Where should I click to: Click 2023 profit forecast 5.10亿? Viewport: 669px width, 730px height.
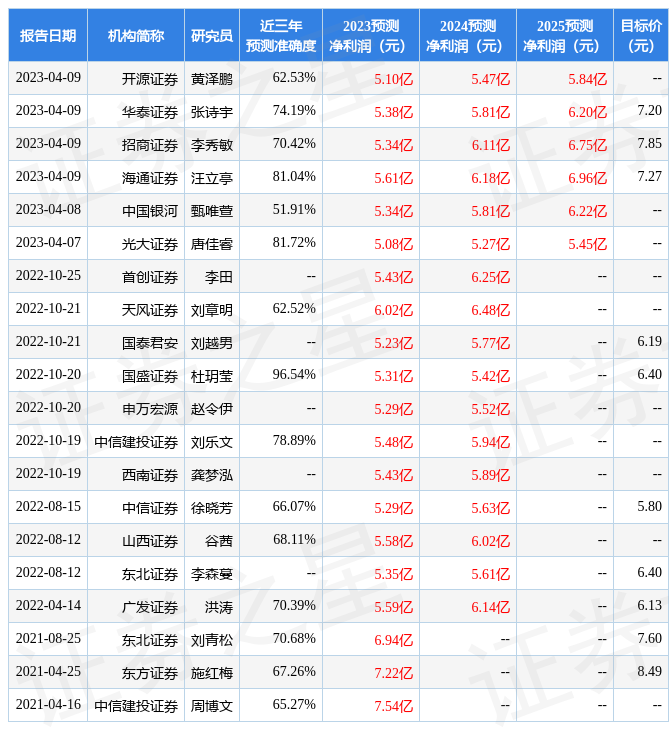click(x=393, y=79)
